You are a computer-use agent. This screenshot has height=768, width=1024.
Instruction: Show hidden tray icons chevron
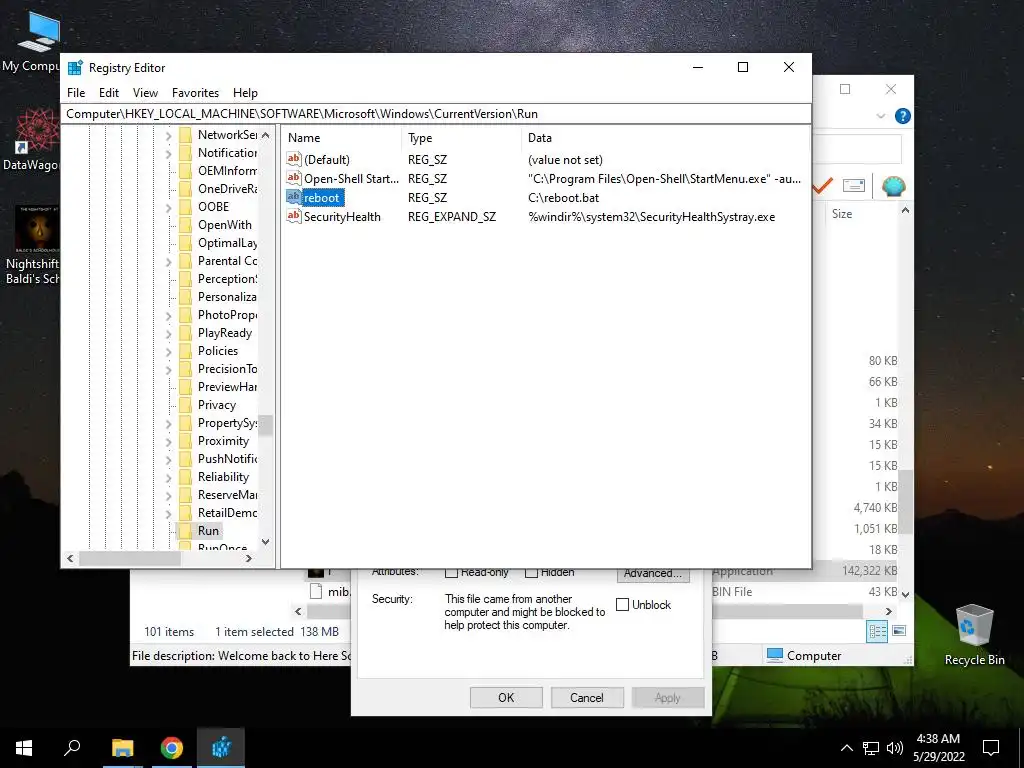tap(846, 748)
